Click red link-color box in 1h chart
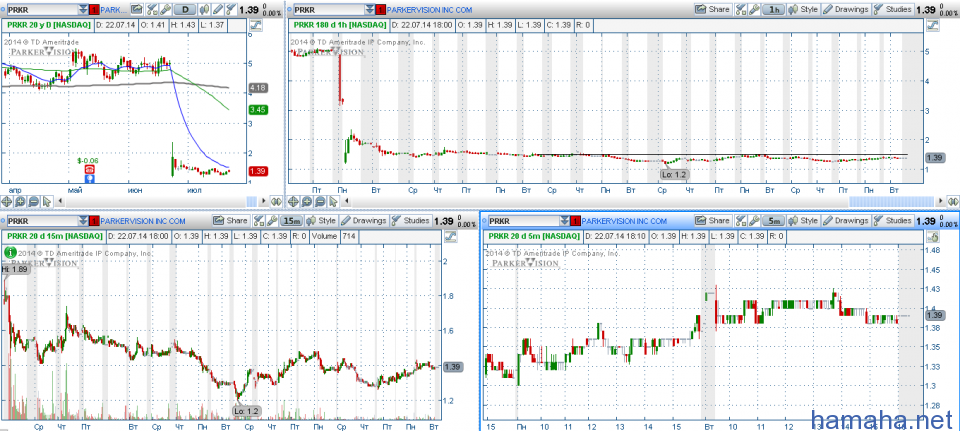 [380, 10]
